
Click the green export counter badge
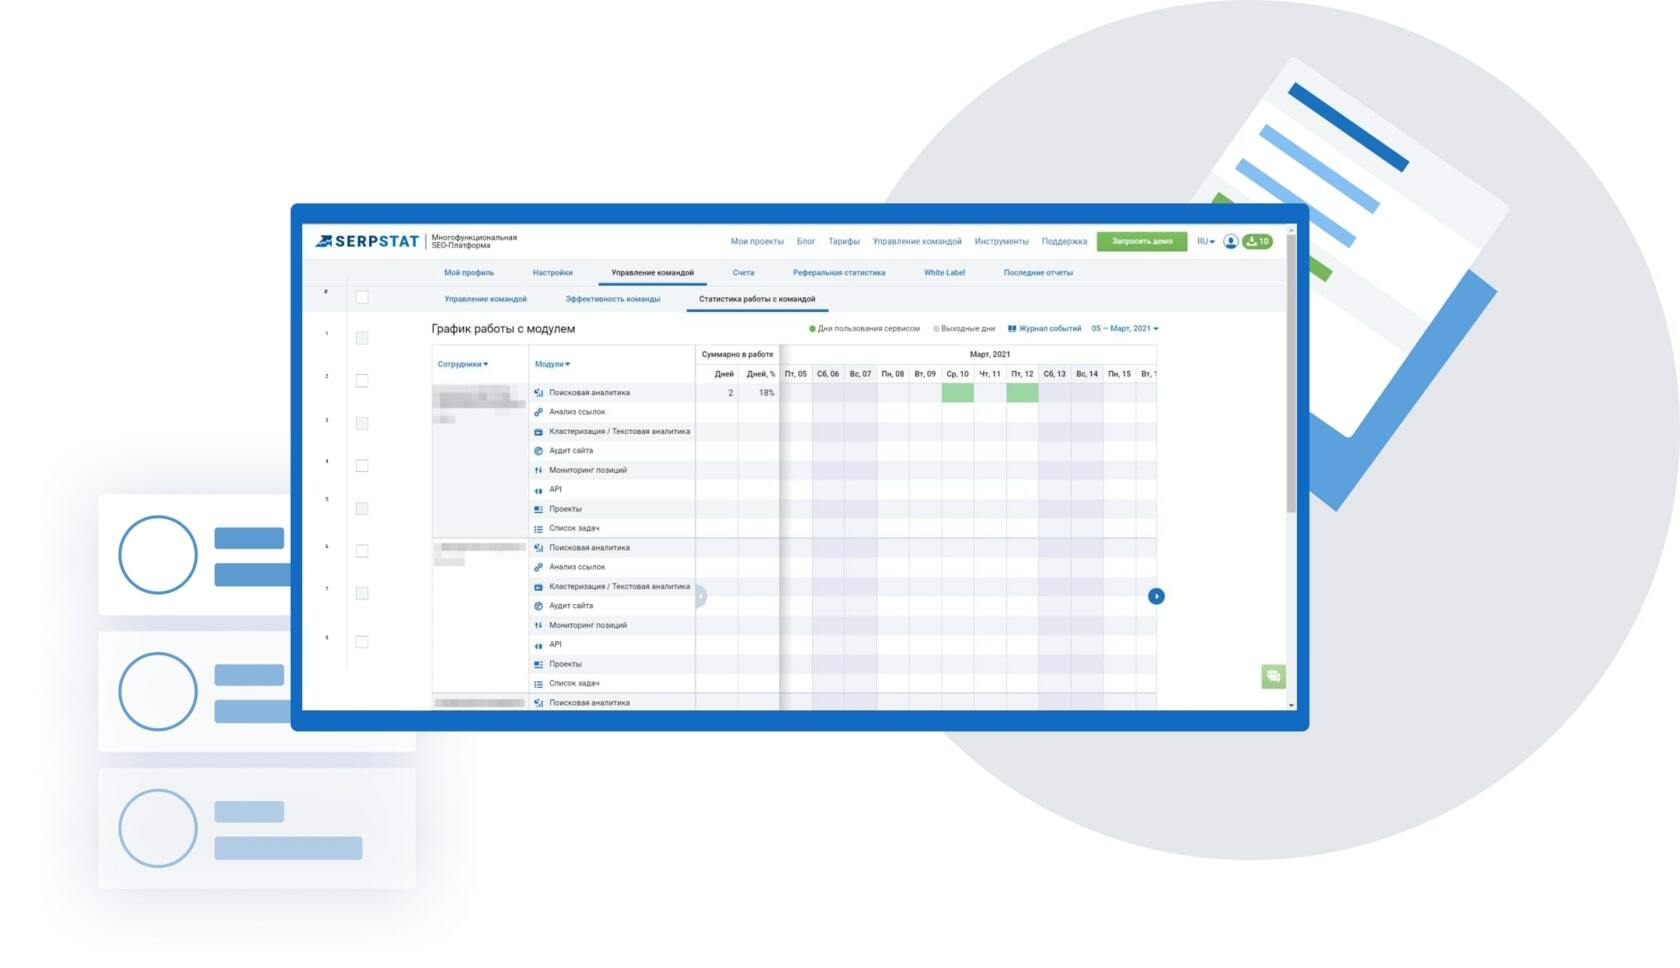click(1257, 241)
